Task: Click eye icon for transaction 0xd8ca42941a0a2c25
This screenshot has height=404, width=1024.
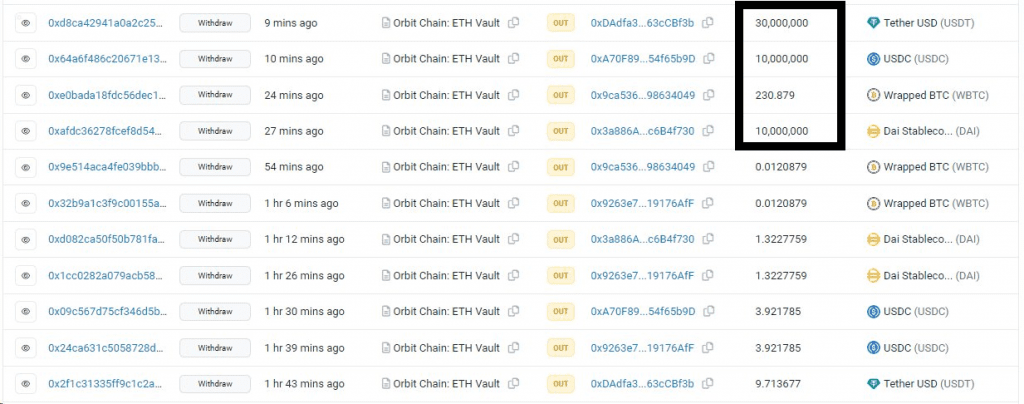Action: pos(26,23)
